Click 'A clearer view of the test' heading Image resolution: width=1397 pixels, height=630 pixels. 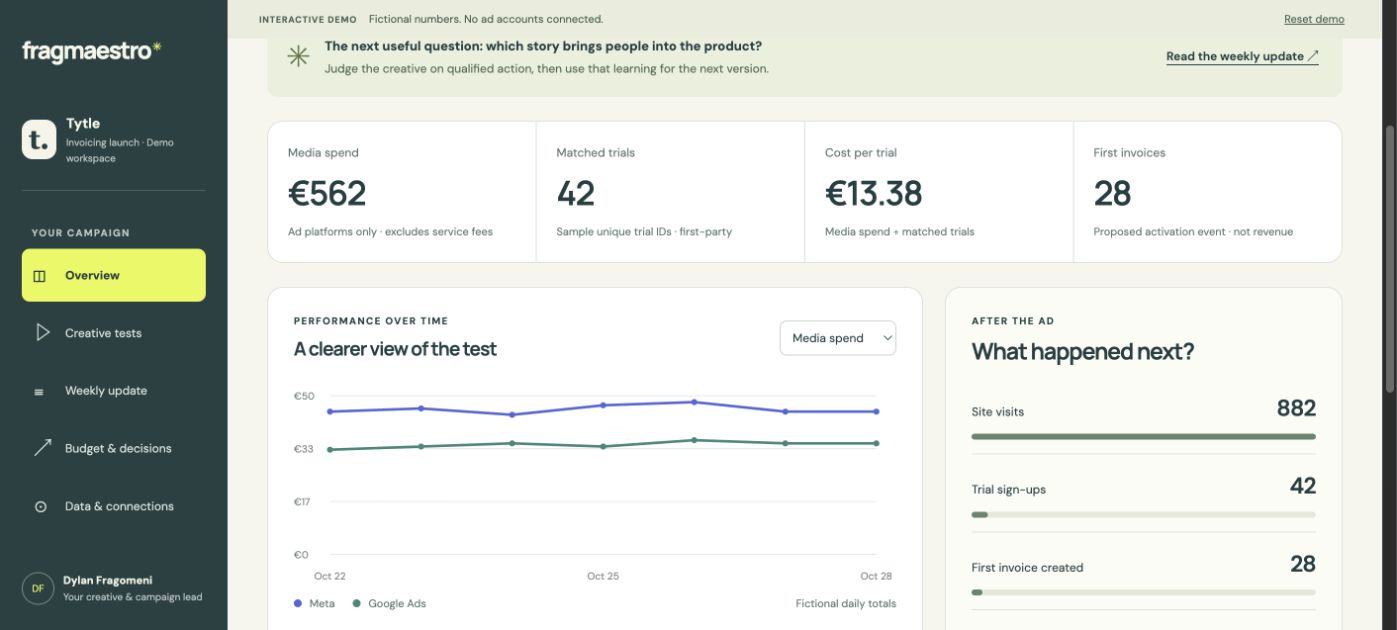395,349
